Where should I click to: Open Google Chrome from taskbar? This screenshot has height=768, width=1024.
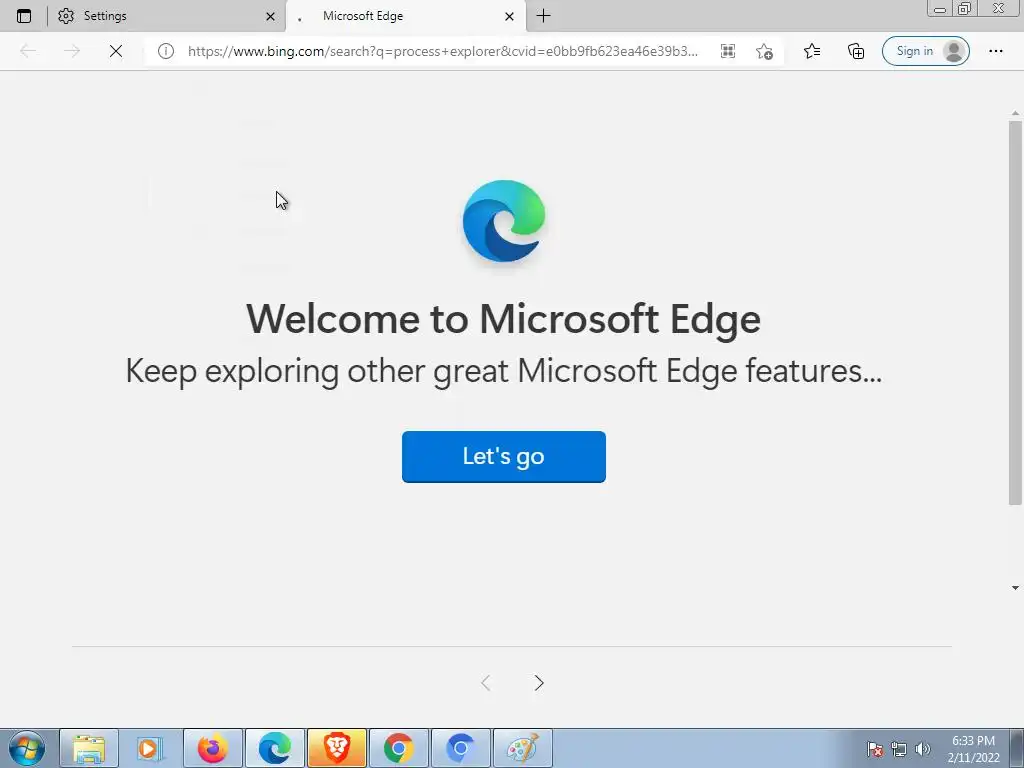pyautogui.click(x=398, y=748)
